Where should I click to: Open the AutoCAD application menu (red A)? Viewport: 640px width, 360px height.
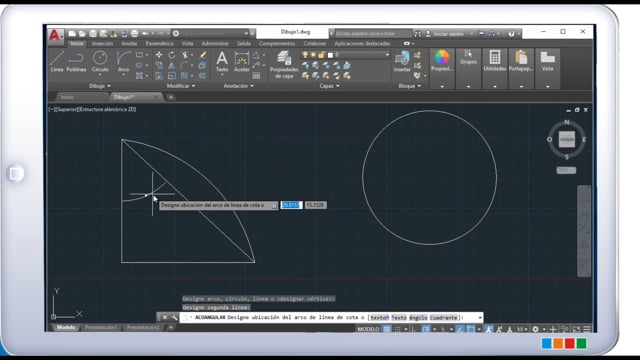click(55, 35)
